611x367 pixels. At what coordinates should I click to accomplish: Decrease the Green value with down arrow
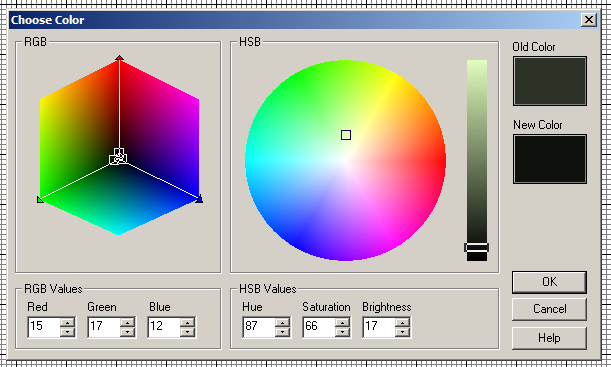(128, 332)
